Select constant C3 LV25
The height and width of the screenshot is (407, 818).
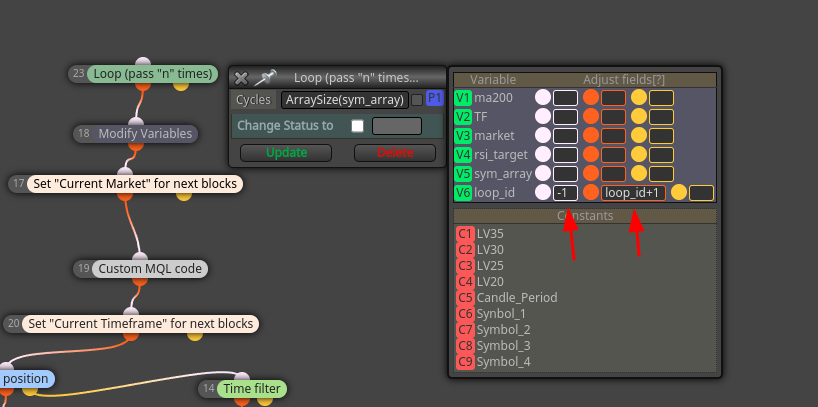[465, 266]
